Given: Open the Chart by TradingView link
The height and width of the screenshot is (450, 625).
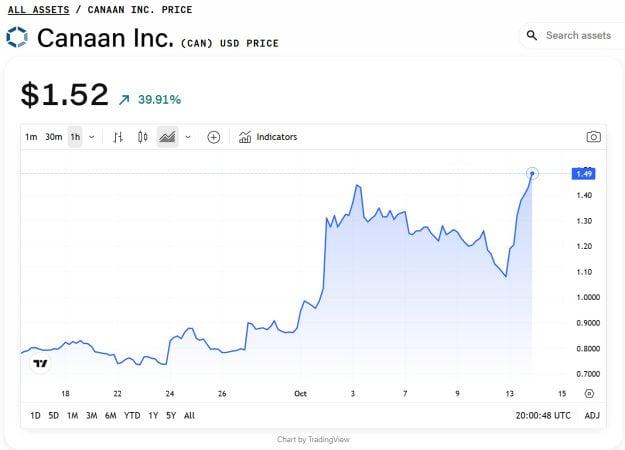Looking at the screenshot, I should coord(313,439).
